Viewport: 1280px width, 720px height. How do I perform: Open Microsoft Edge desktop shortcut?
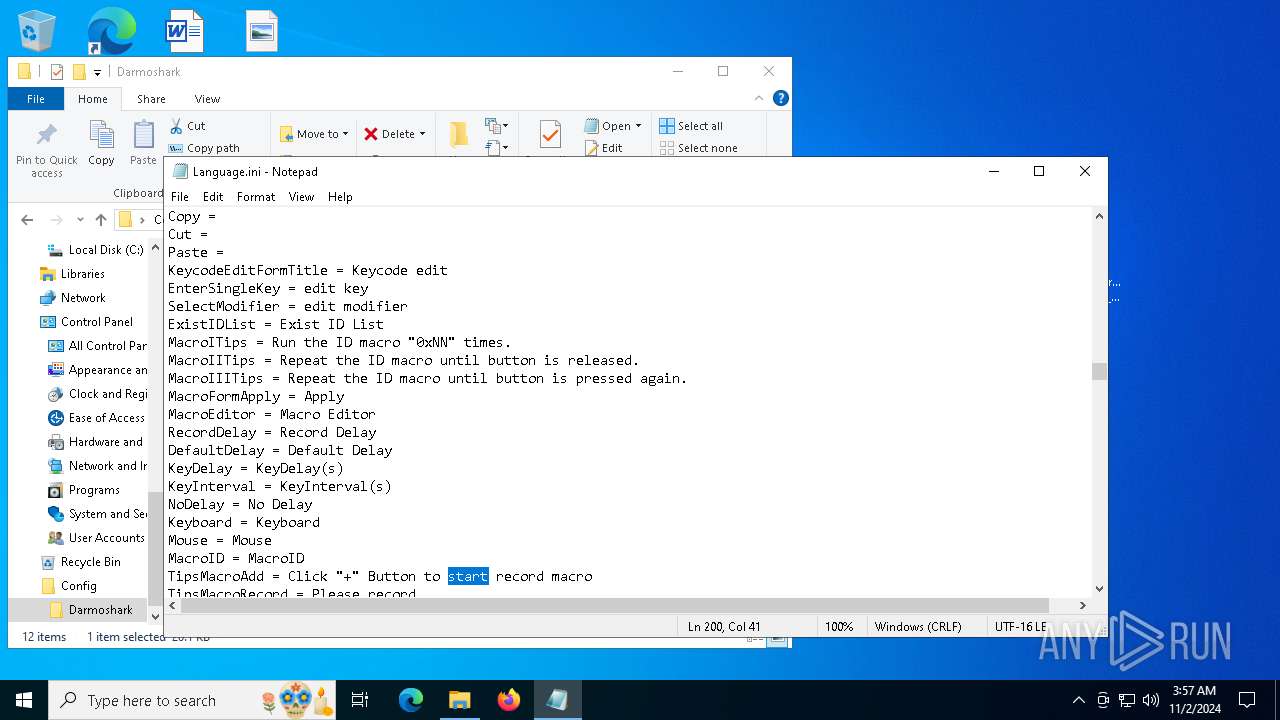click(111, 31)
